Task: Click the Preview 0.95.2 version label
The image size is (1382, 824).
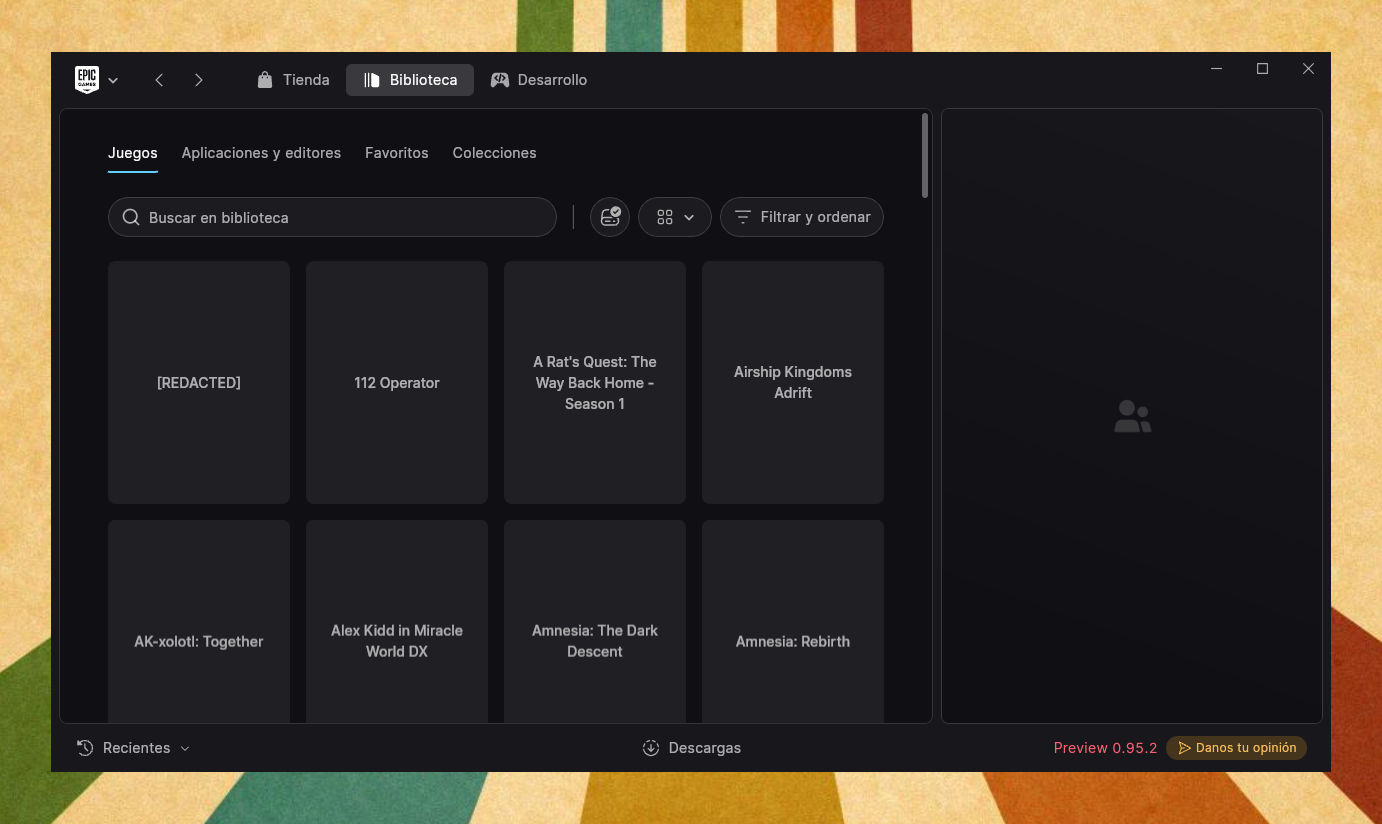Action: (x=1105, y=748)
